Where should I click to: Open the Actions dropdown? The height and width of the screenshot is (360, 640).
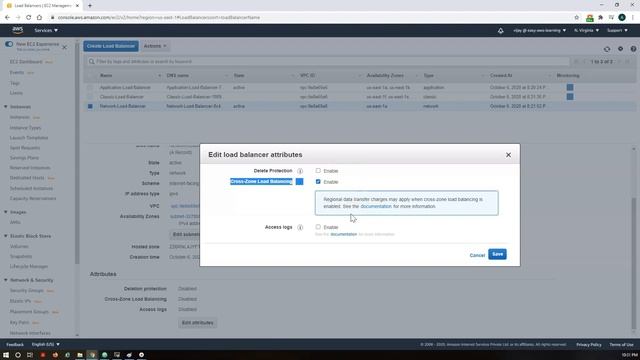155,46
